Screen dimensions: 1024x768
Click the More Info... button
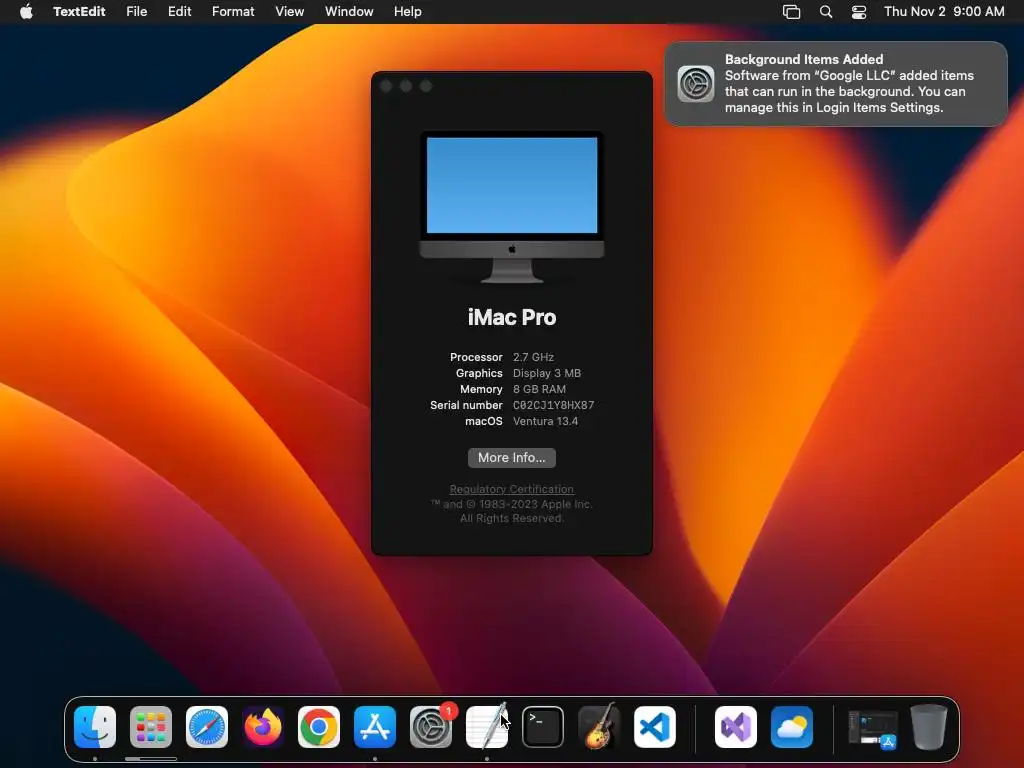(512, 458)
